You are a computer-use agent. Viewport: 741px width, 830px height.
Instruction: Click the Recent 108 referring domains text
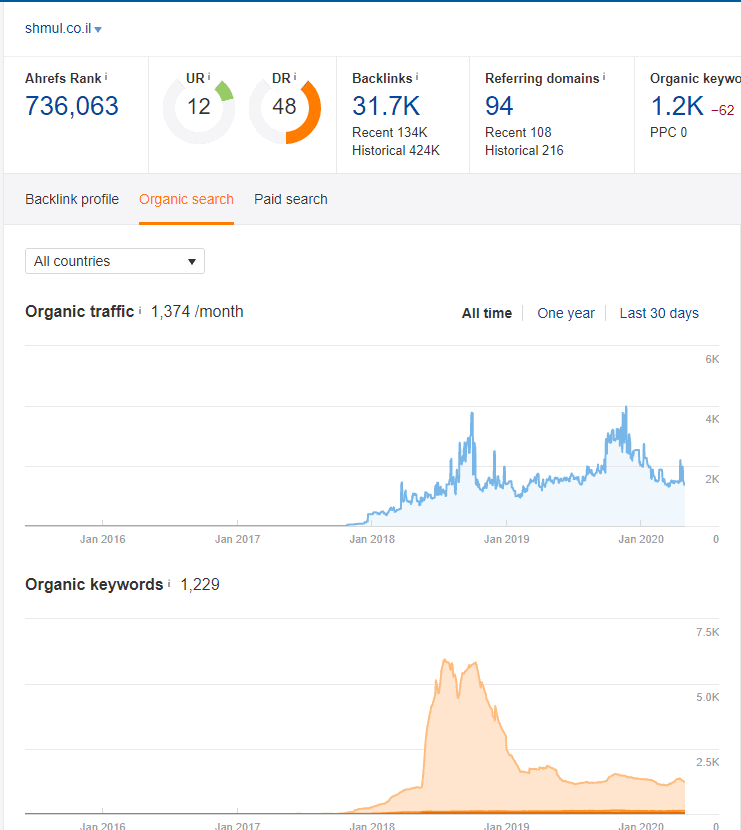click(518, 132)
